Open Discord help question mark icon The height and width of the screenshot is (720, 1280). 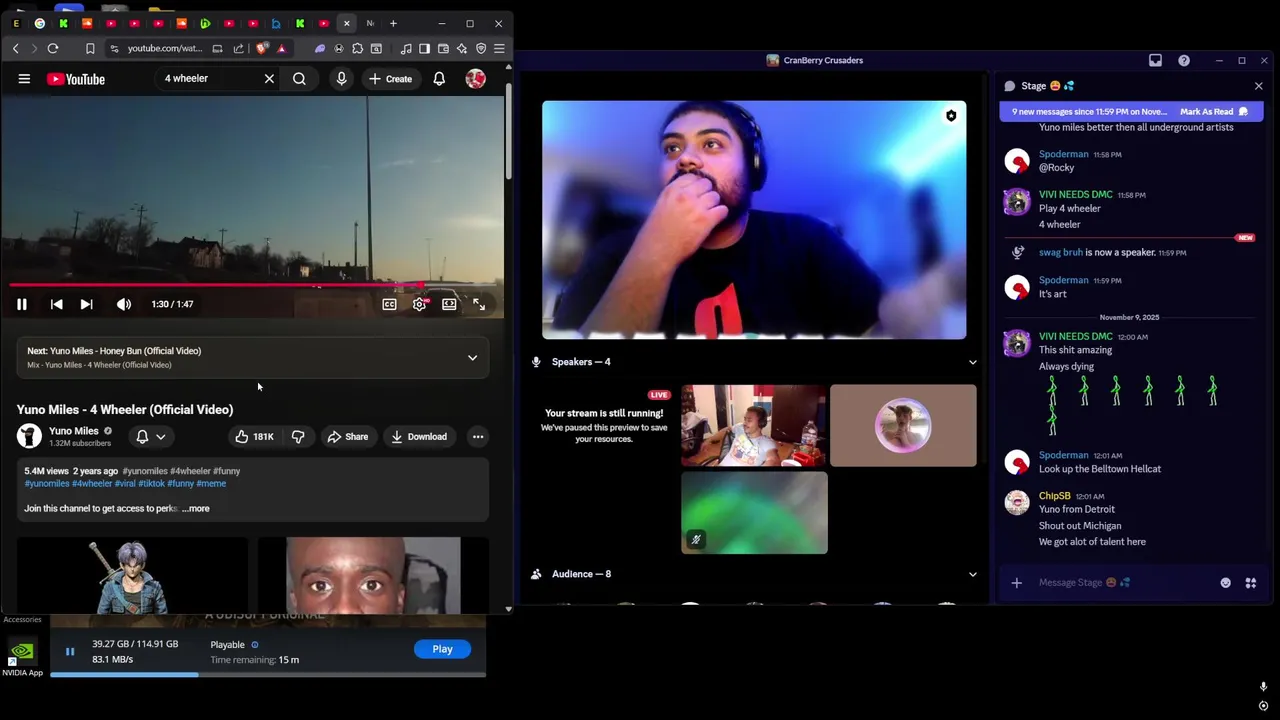point(1184,60)
